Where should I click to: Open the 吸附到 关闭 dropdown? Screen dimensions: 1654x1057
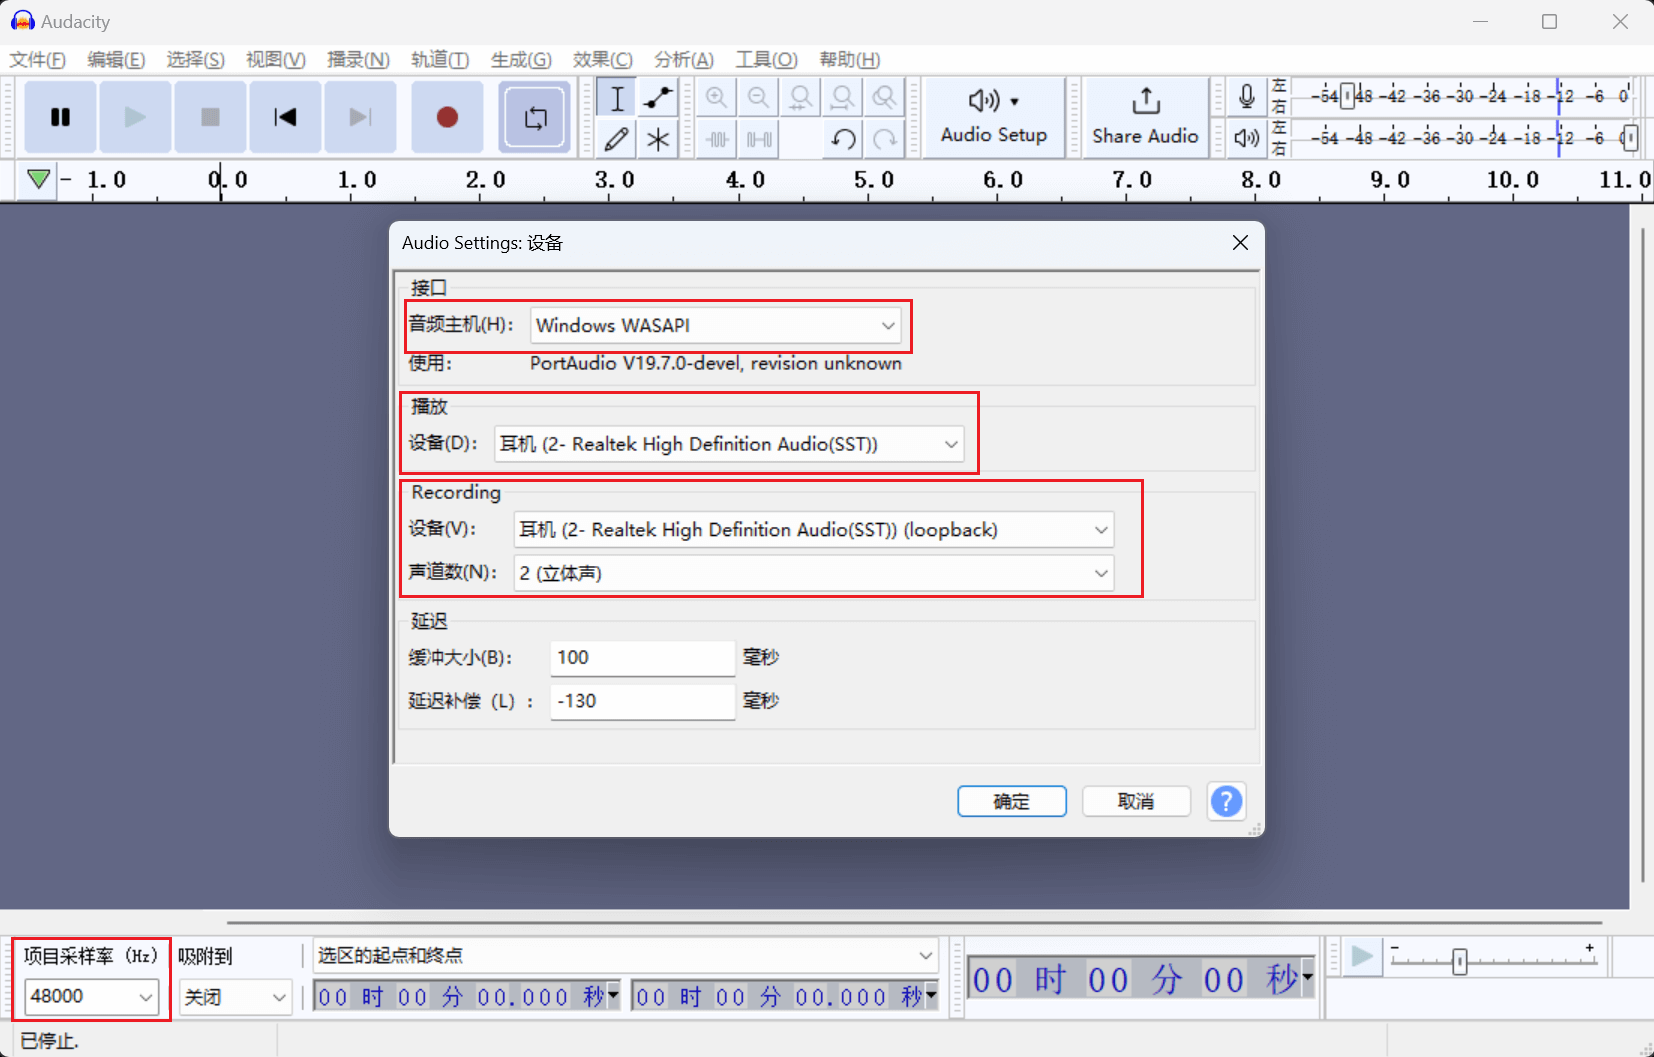tap(236, 997)
